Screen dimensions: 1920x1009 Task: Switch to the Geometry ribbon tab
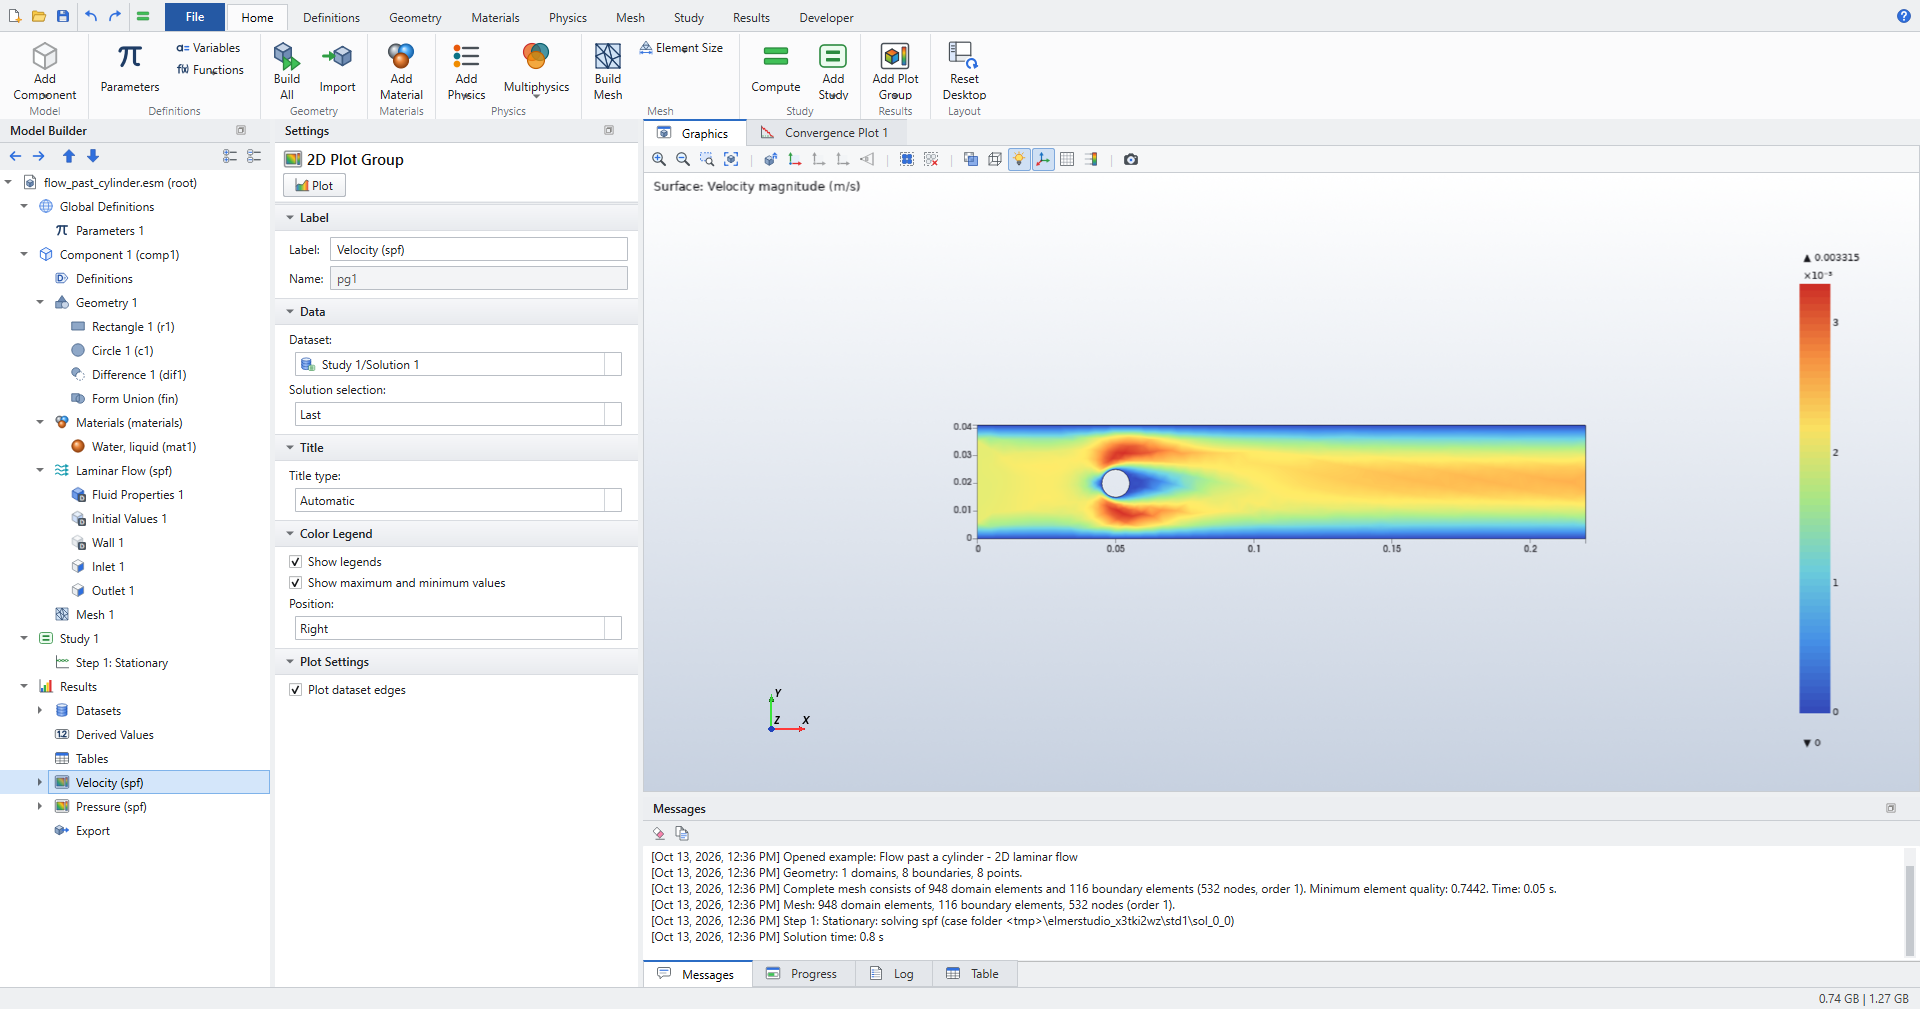coord(415,18)
